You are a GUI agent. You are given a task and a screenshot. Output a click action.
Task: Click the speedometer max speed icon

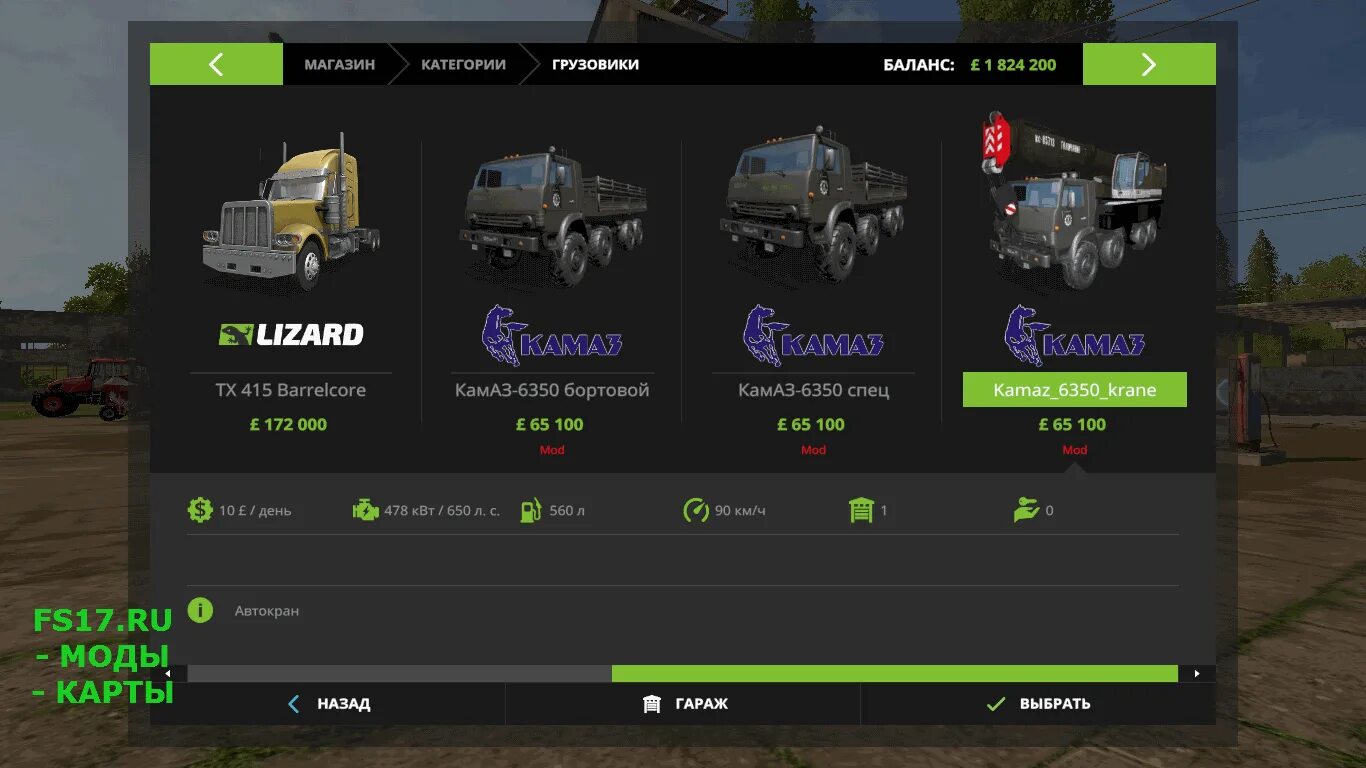696,510
